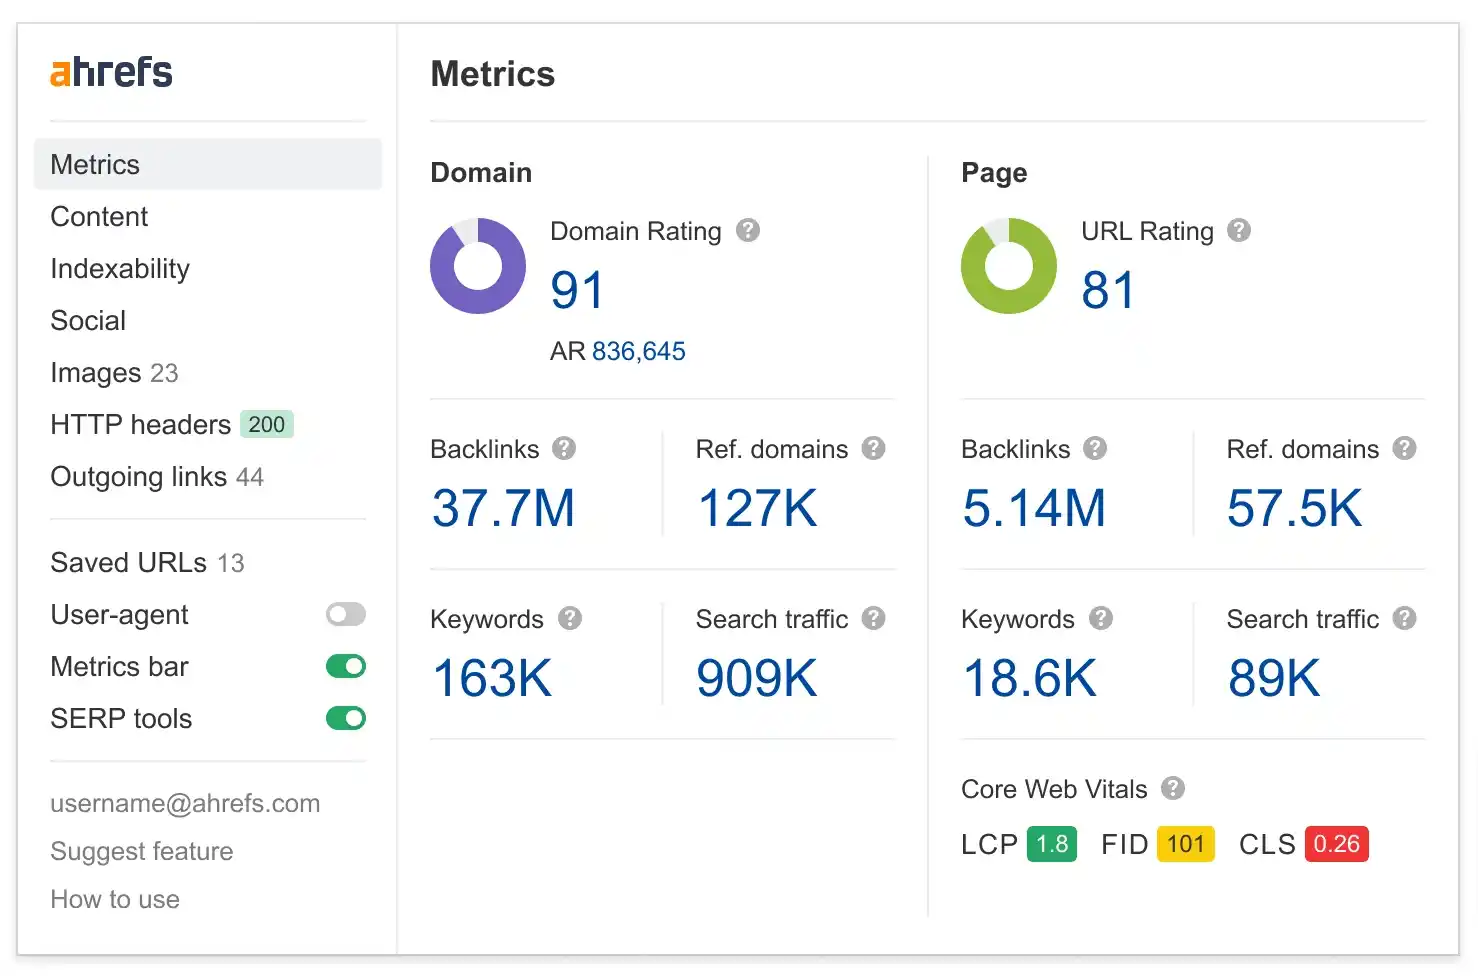Open Domain Backlinks 37.7M report
Screen dimensions: 1478x976
(503, 508)
